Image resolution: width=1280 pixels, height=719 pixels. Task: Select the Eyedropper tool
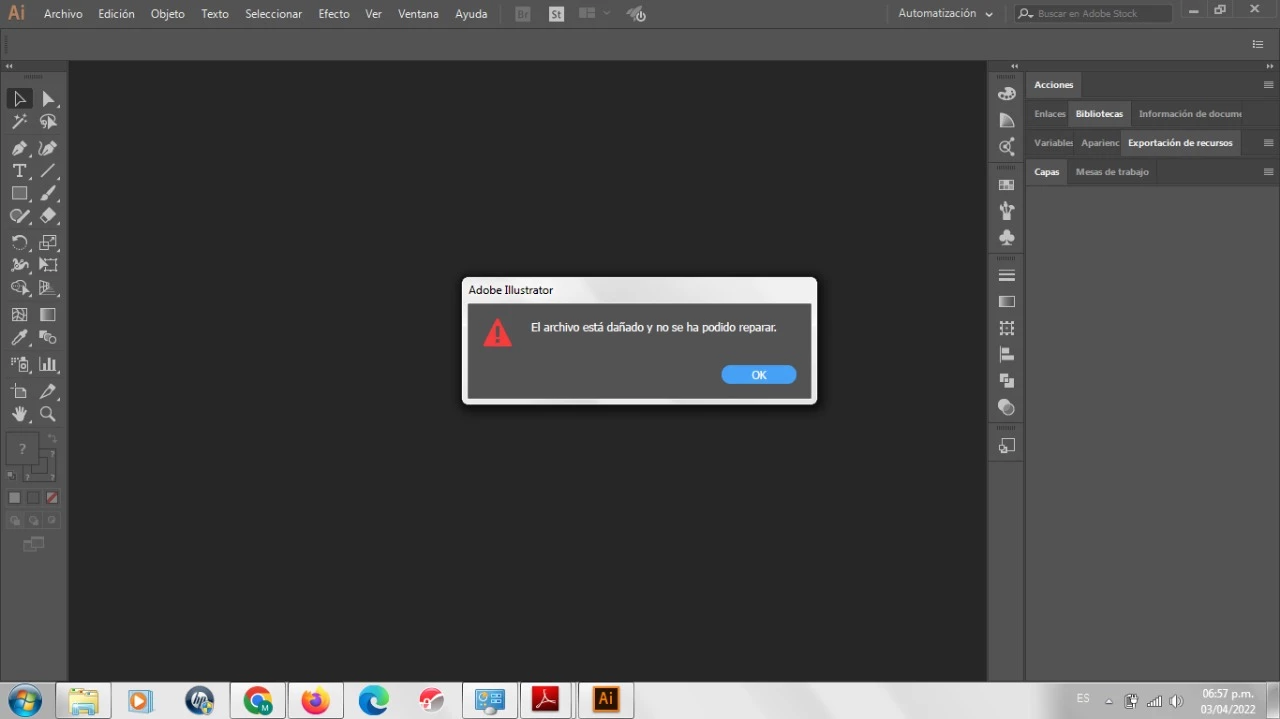point(19,338)
